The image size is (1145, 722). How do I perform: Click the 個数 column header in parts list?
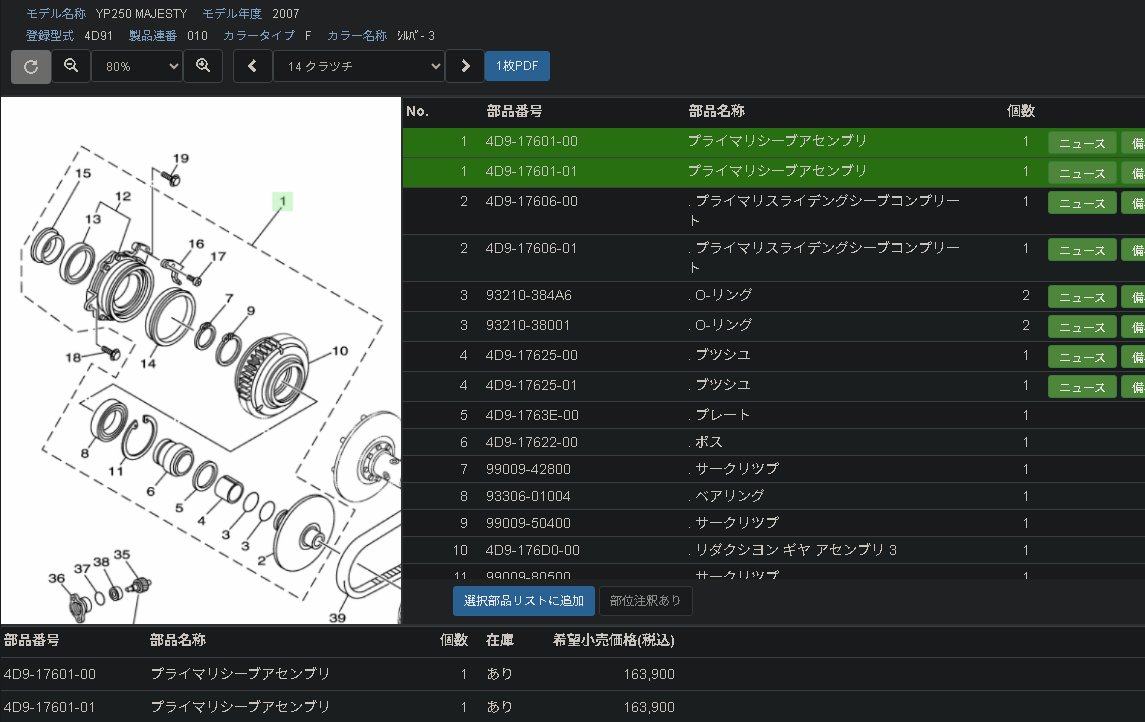(x=1020, y=111)
